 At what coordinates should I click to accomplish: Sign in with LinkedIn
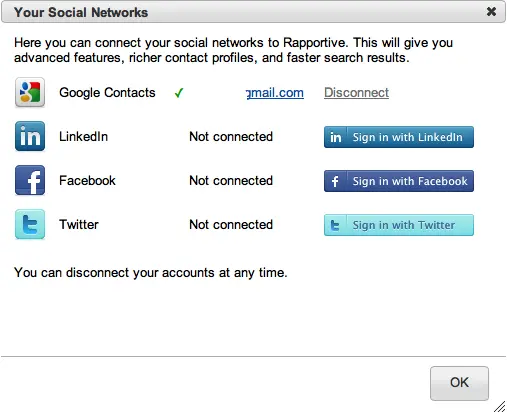pos(399,137)
